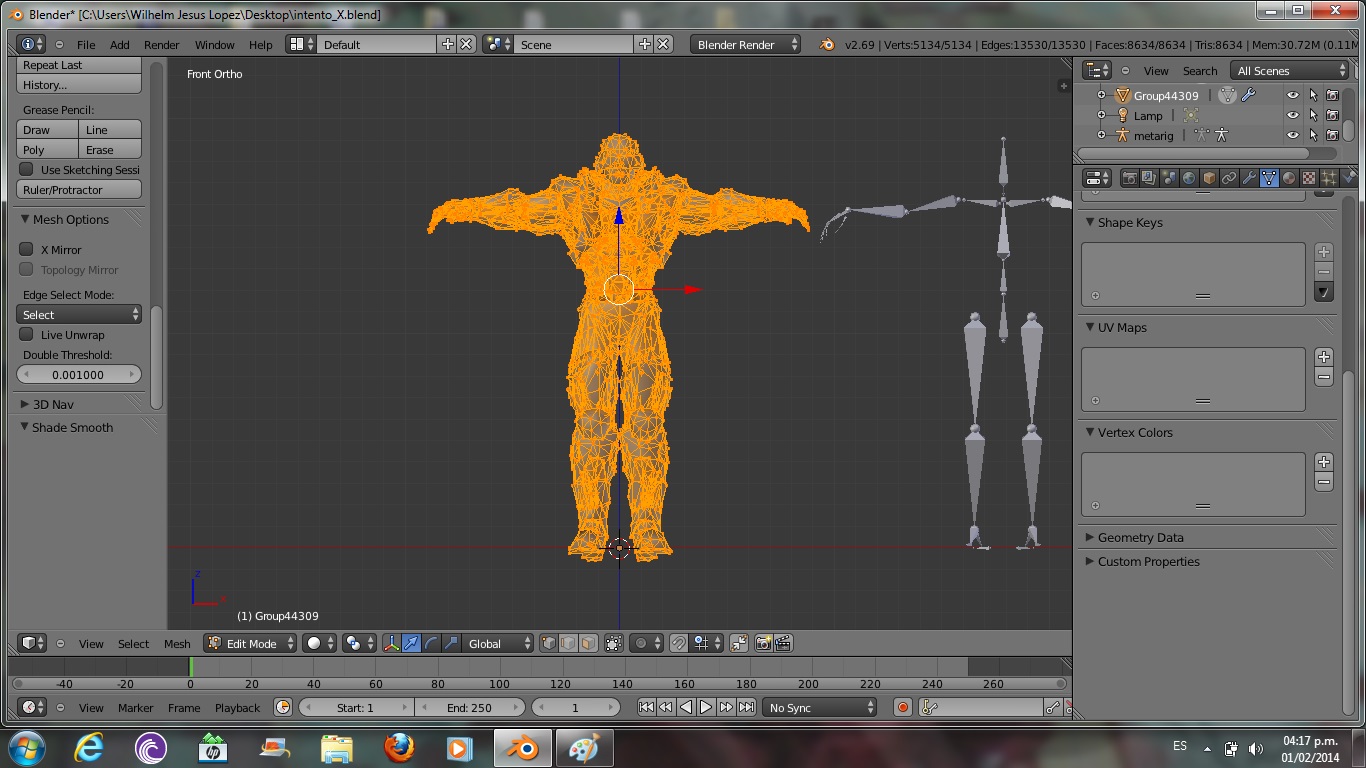1366x768 pixels.
Task: Open the Modifiers properties tab (wrench)
Action: (x=1248, y=178)
